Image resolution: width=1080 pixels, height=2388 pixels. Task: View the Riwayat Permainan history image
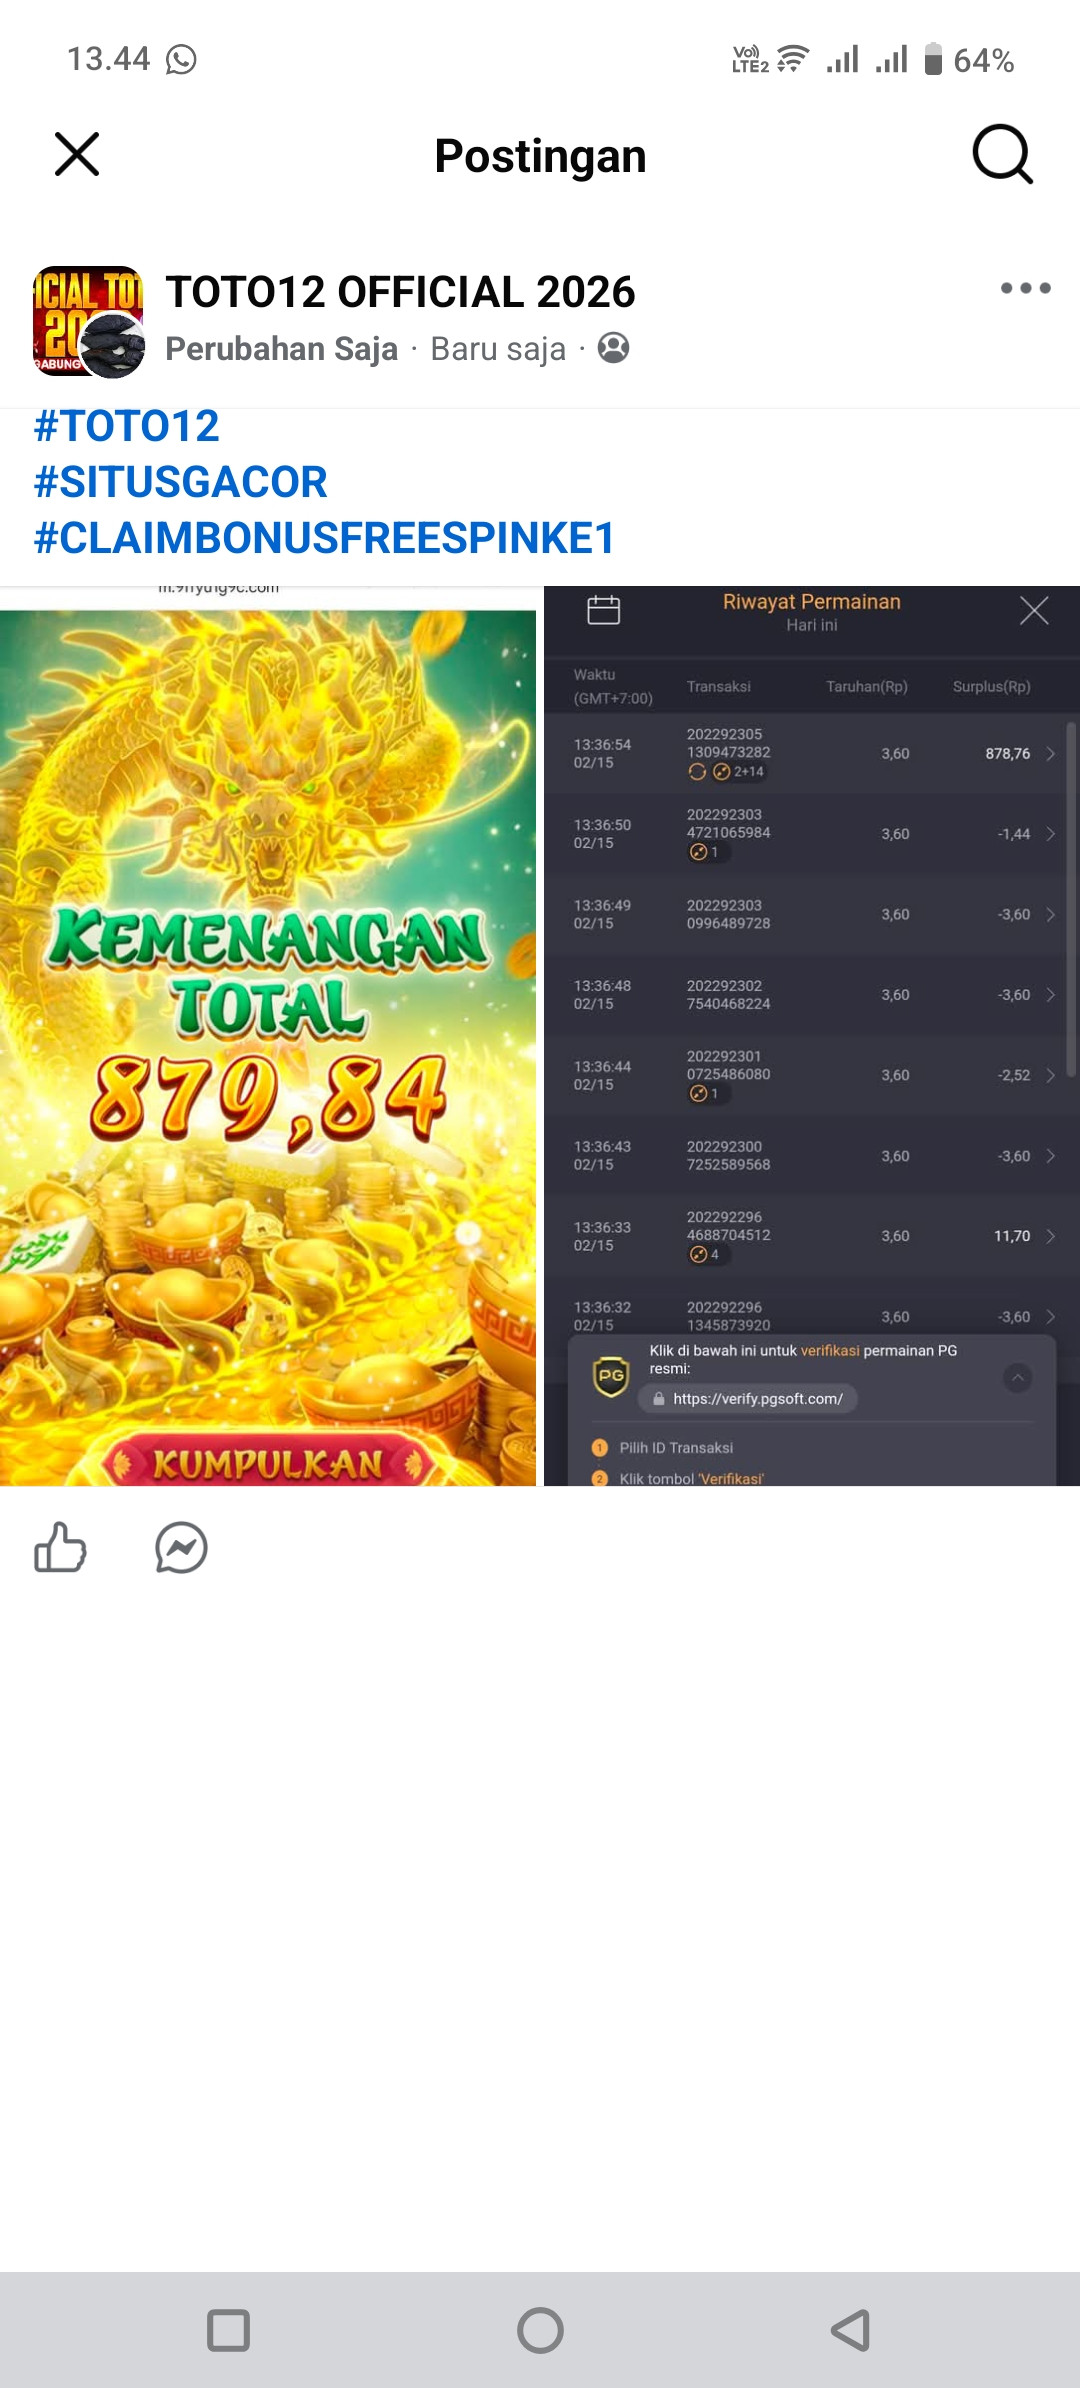tap(812, 1036)
